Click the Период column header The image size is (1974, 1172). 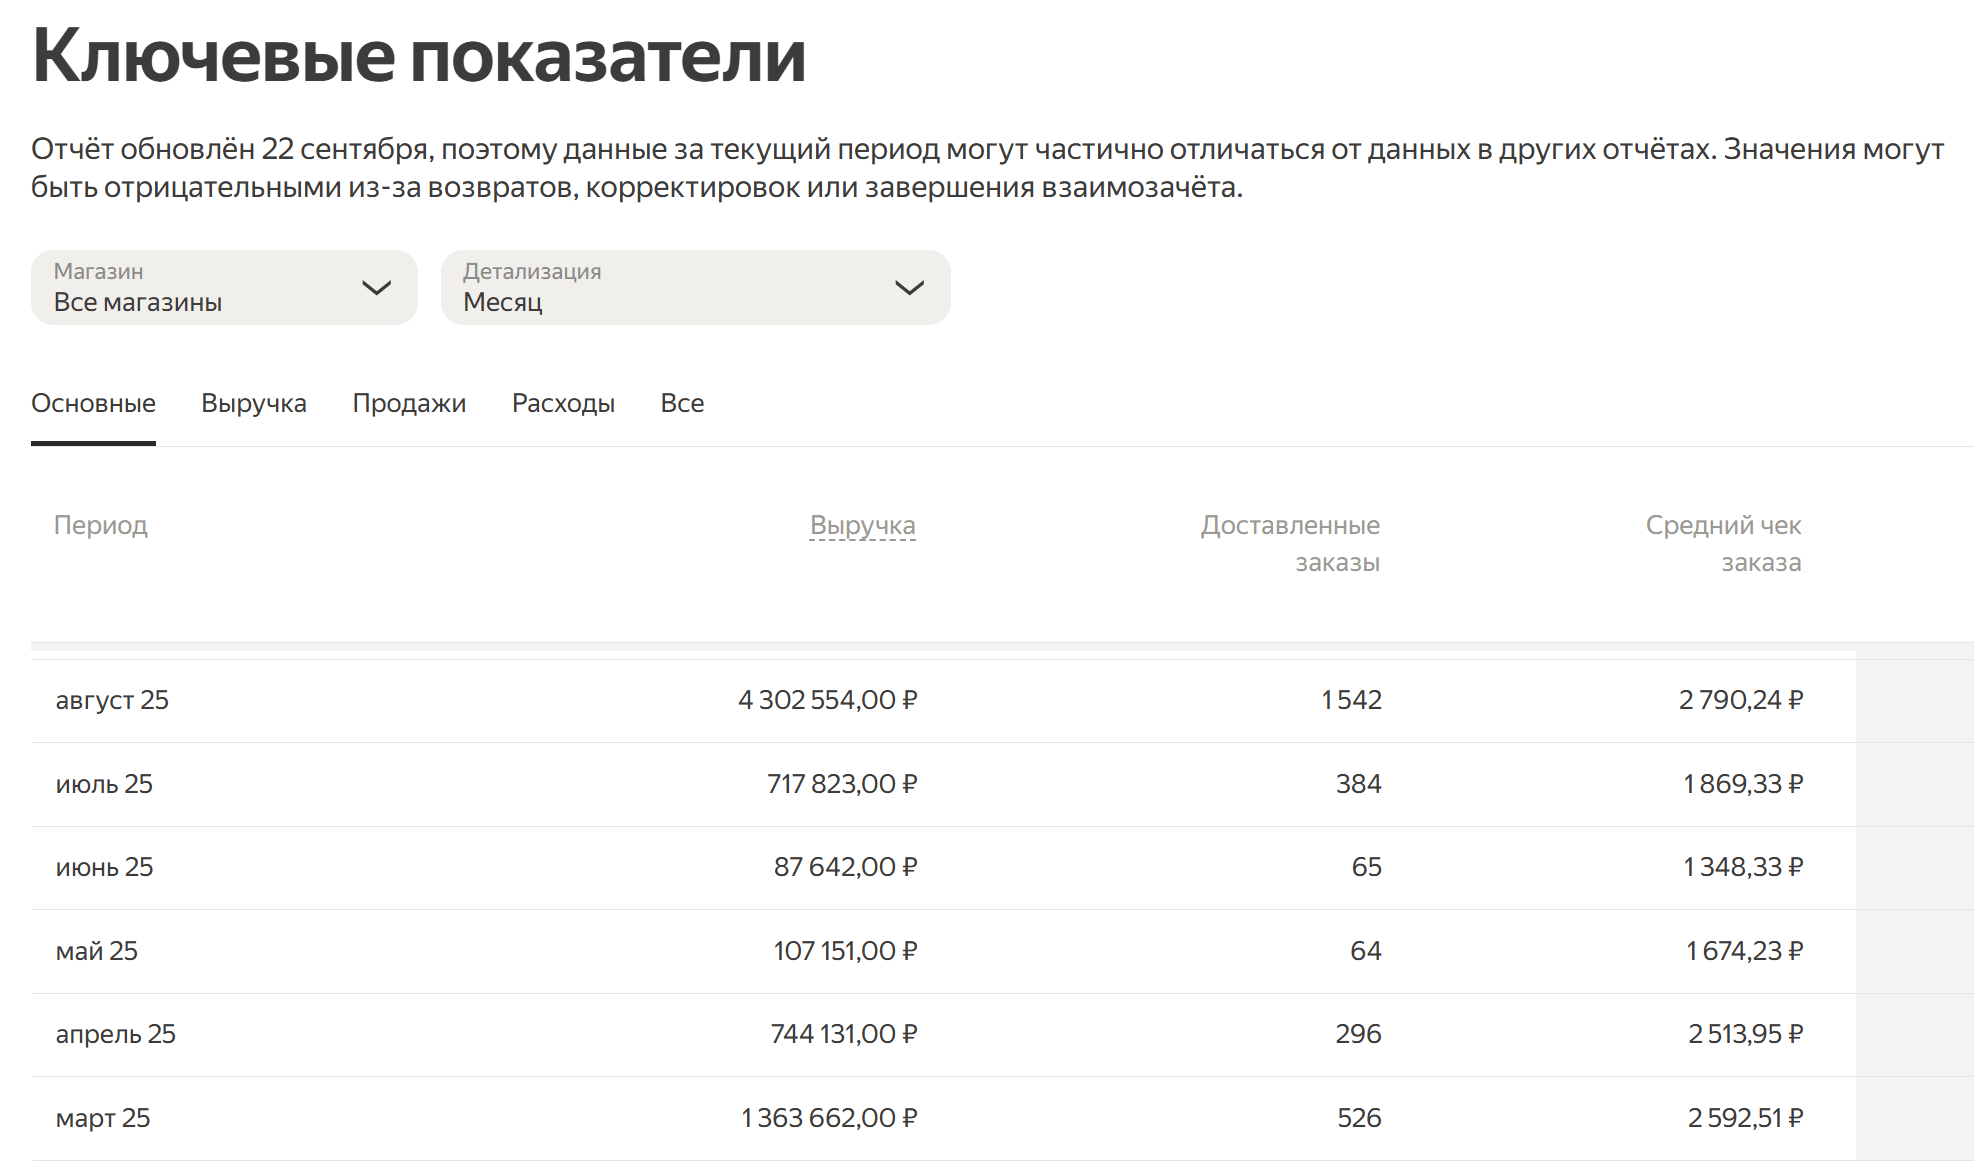tap(101, 525)
